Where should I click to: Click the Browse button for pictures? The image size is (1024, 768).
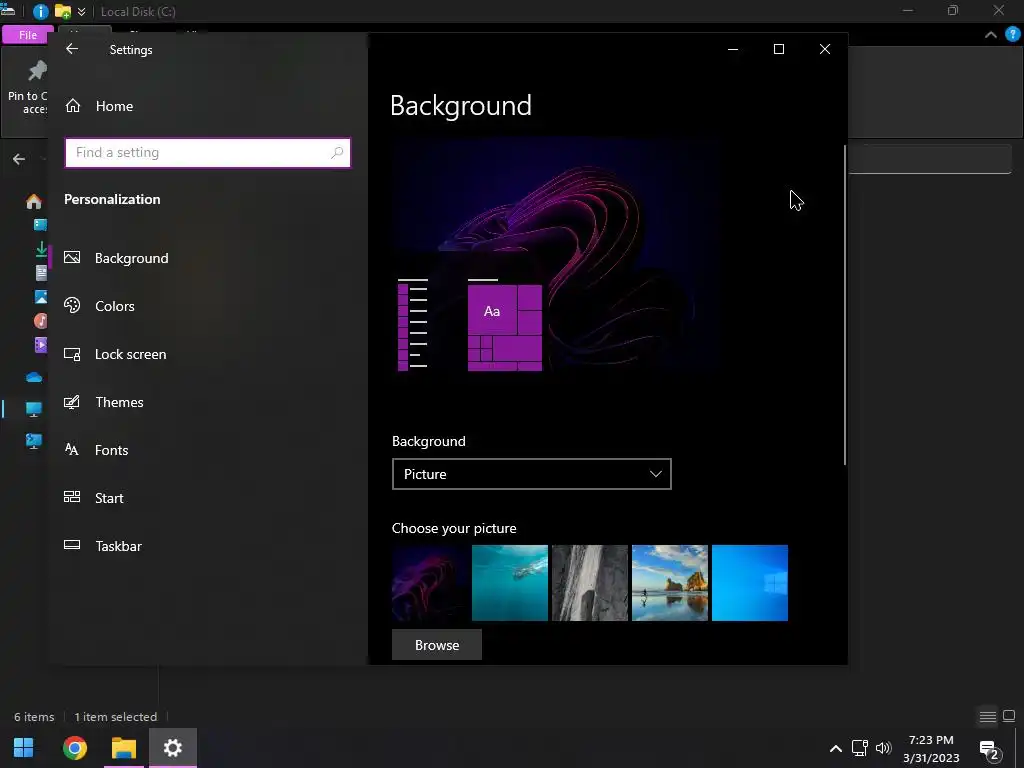(x=437, y=645)
